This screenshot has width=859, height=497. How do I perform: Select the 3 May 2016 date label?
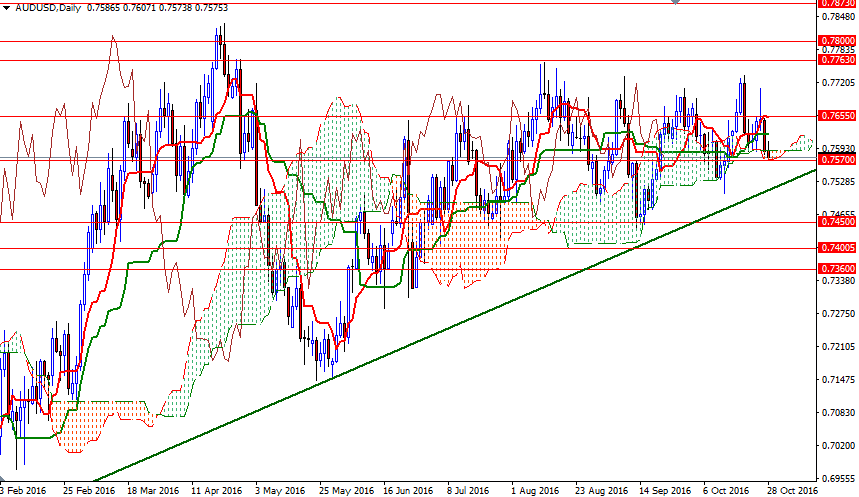[280, 490]
